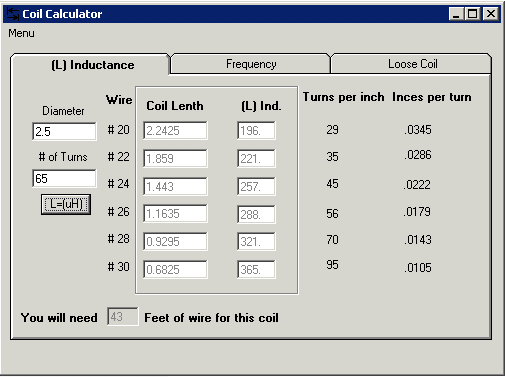Click inductance field showing 288.
This screenshot has height=377, width=505.
pyautogui.click(x=256, y=214)
